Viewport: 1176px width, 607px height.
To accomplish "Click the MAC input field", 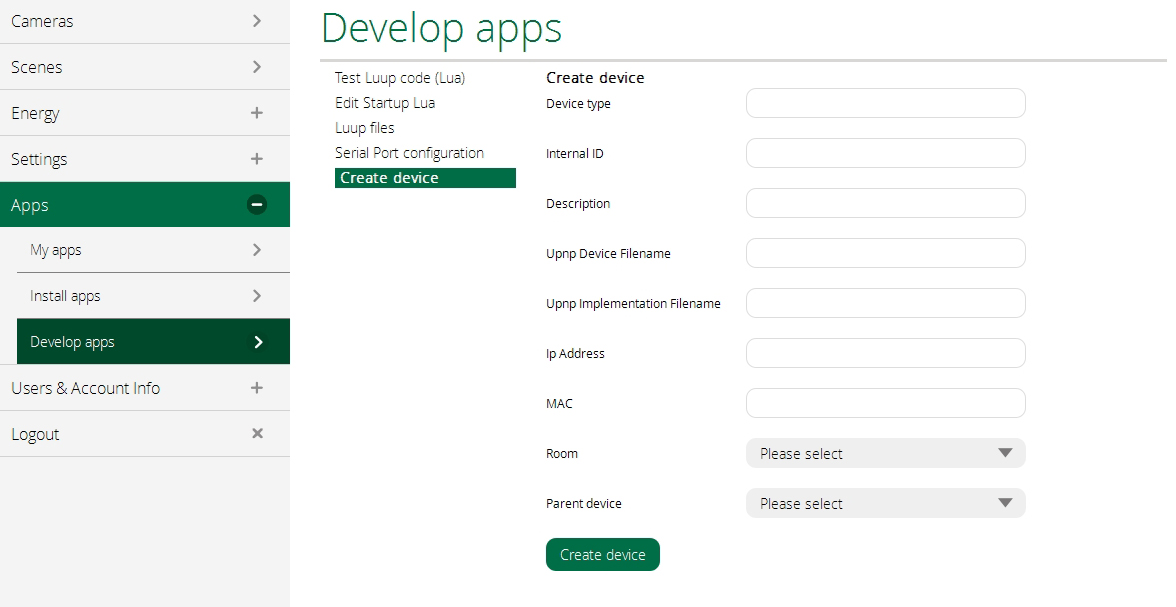I will (885, 403).
